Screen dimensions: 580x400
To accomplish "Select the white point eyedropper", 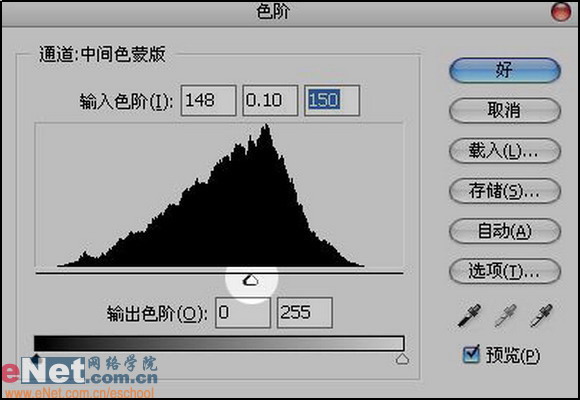I will pyautogui.click(x=541, y=315).
